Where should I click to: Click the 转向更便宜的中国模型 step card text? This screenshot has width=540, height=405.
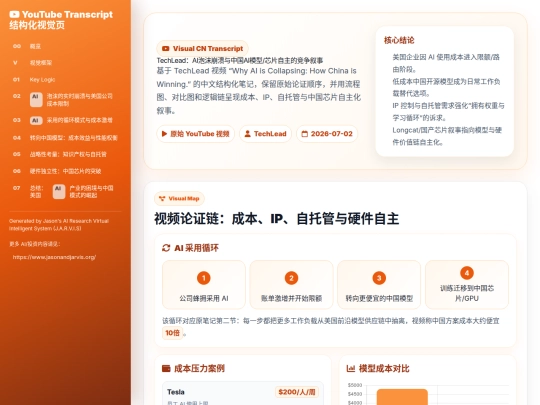(379, 298)
